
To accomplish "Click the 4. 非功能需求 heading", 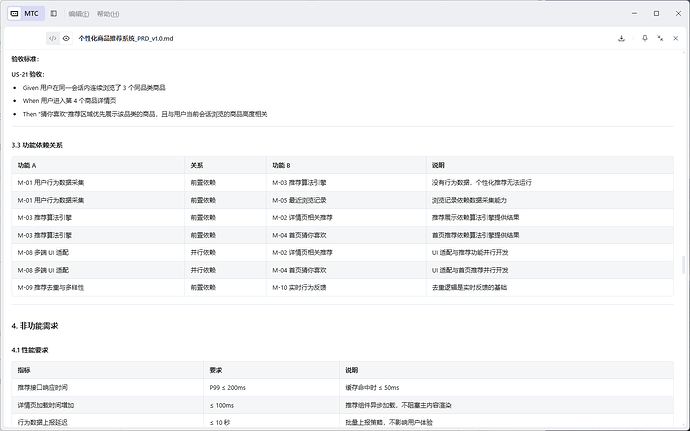I will (35, 326).
